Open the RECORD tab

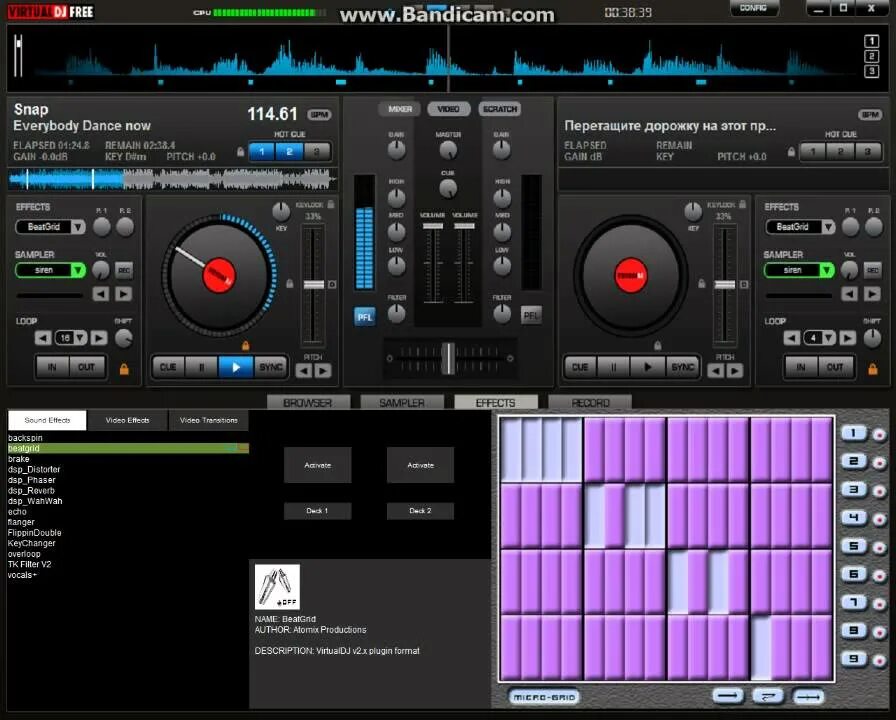(x=590, y=402)
